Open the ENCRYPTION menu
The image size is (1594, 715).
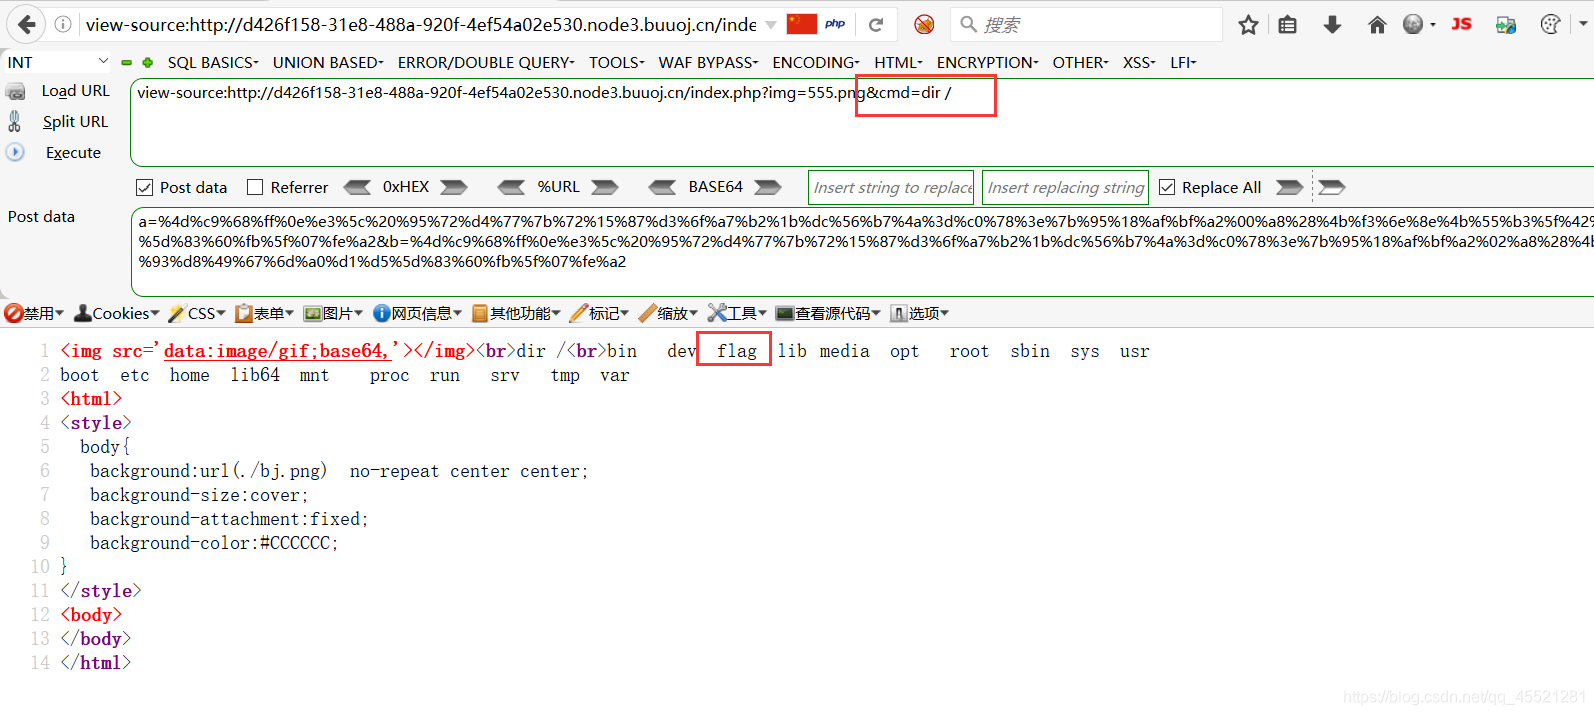[x=987, y=62]
